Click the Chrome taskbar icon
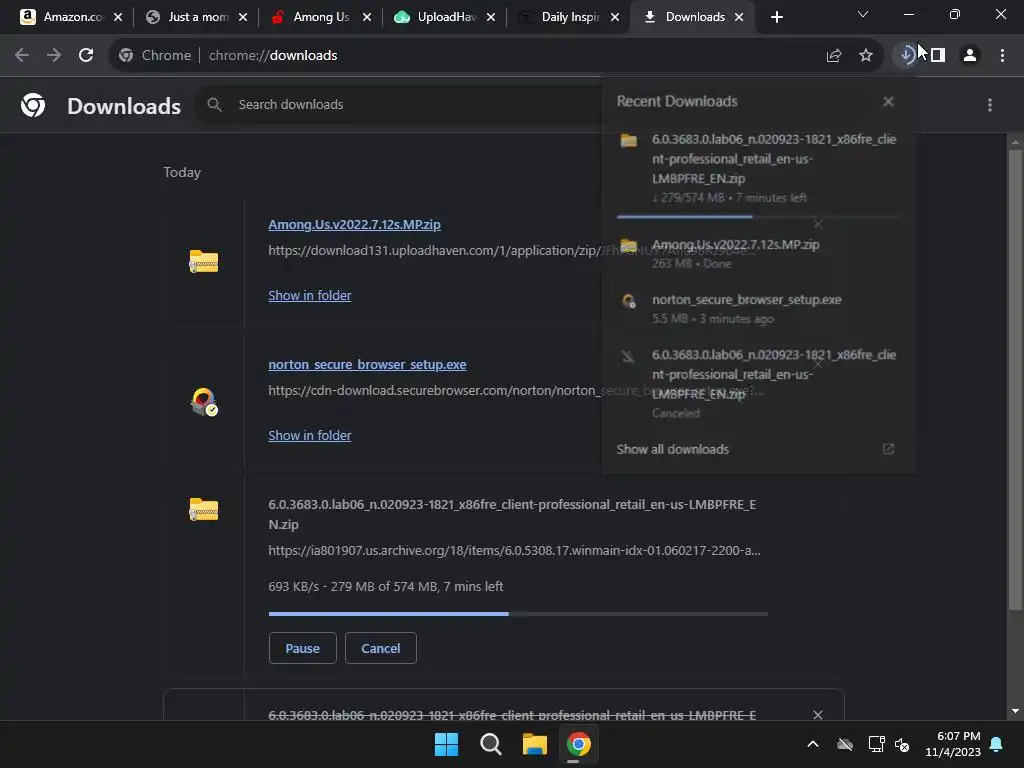 pyautogui.click(x=579, y=744)
